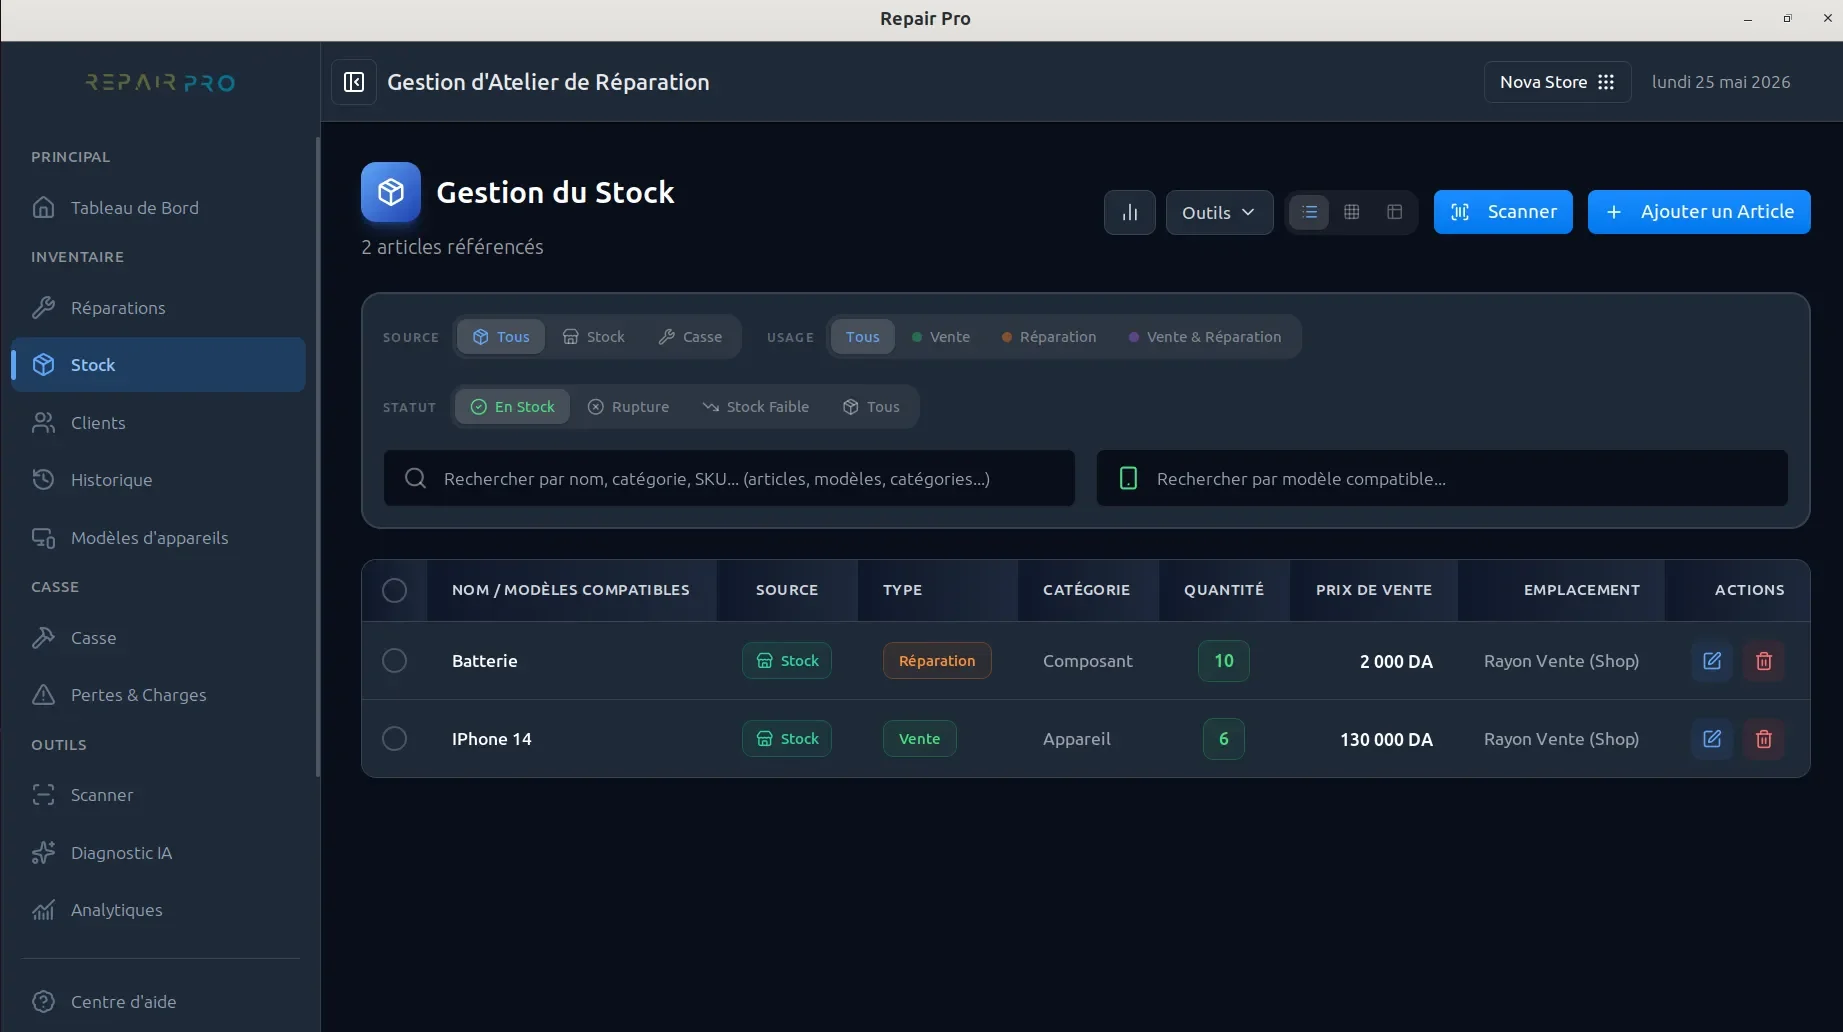Click the quantity 6 badge
The image size is (1843, 1032).
click(x=1224, y=739)
